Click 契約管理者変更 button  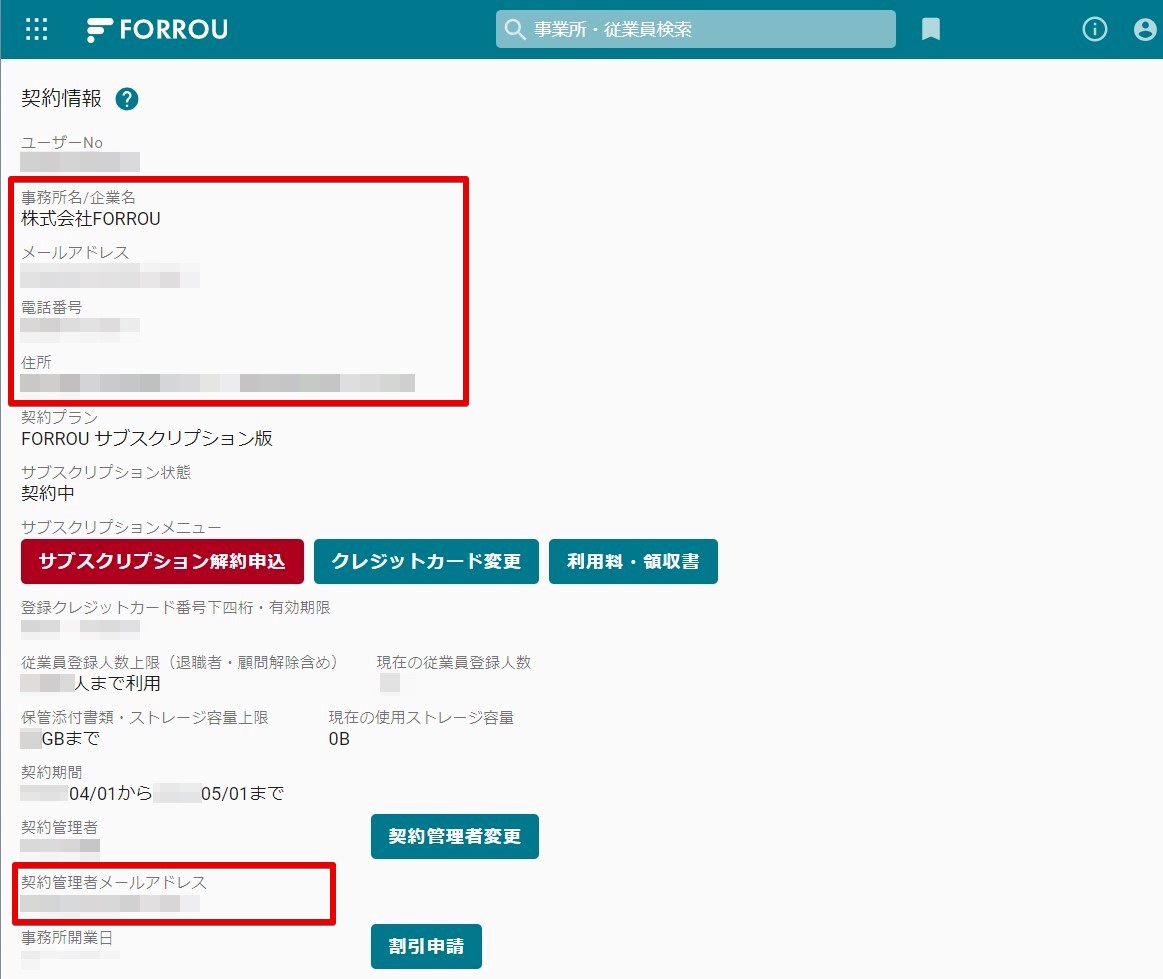pos(455,837)
